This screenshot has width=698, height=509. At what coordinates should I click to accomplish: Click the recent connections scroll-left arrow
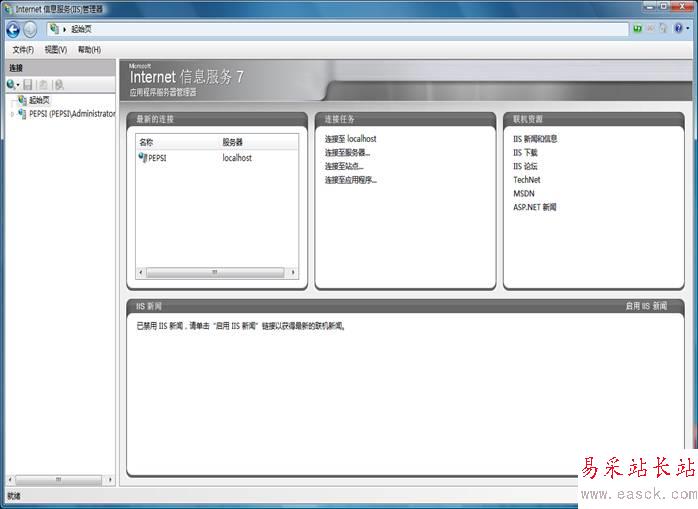141,272
